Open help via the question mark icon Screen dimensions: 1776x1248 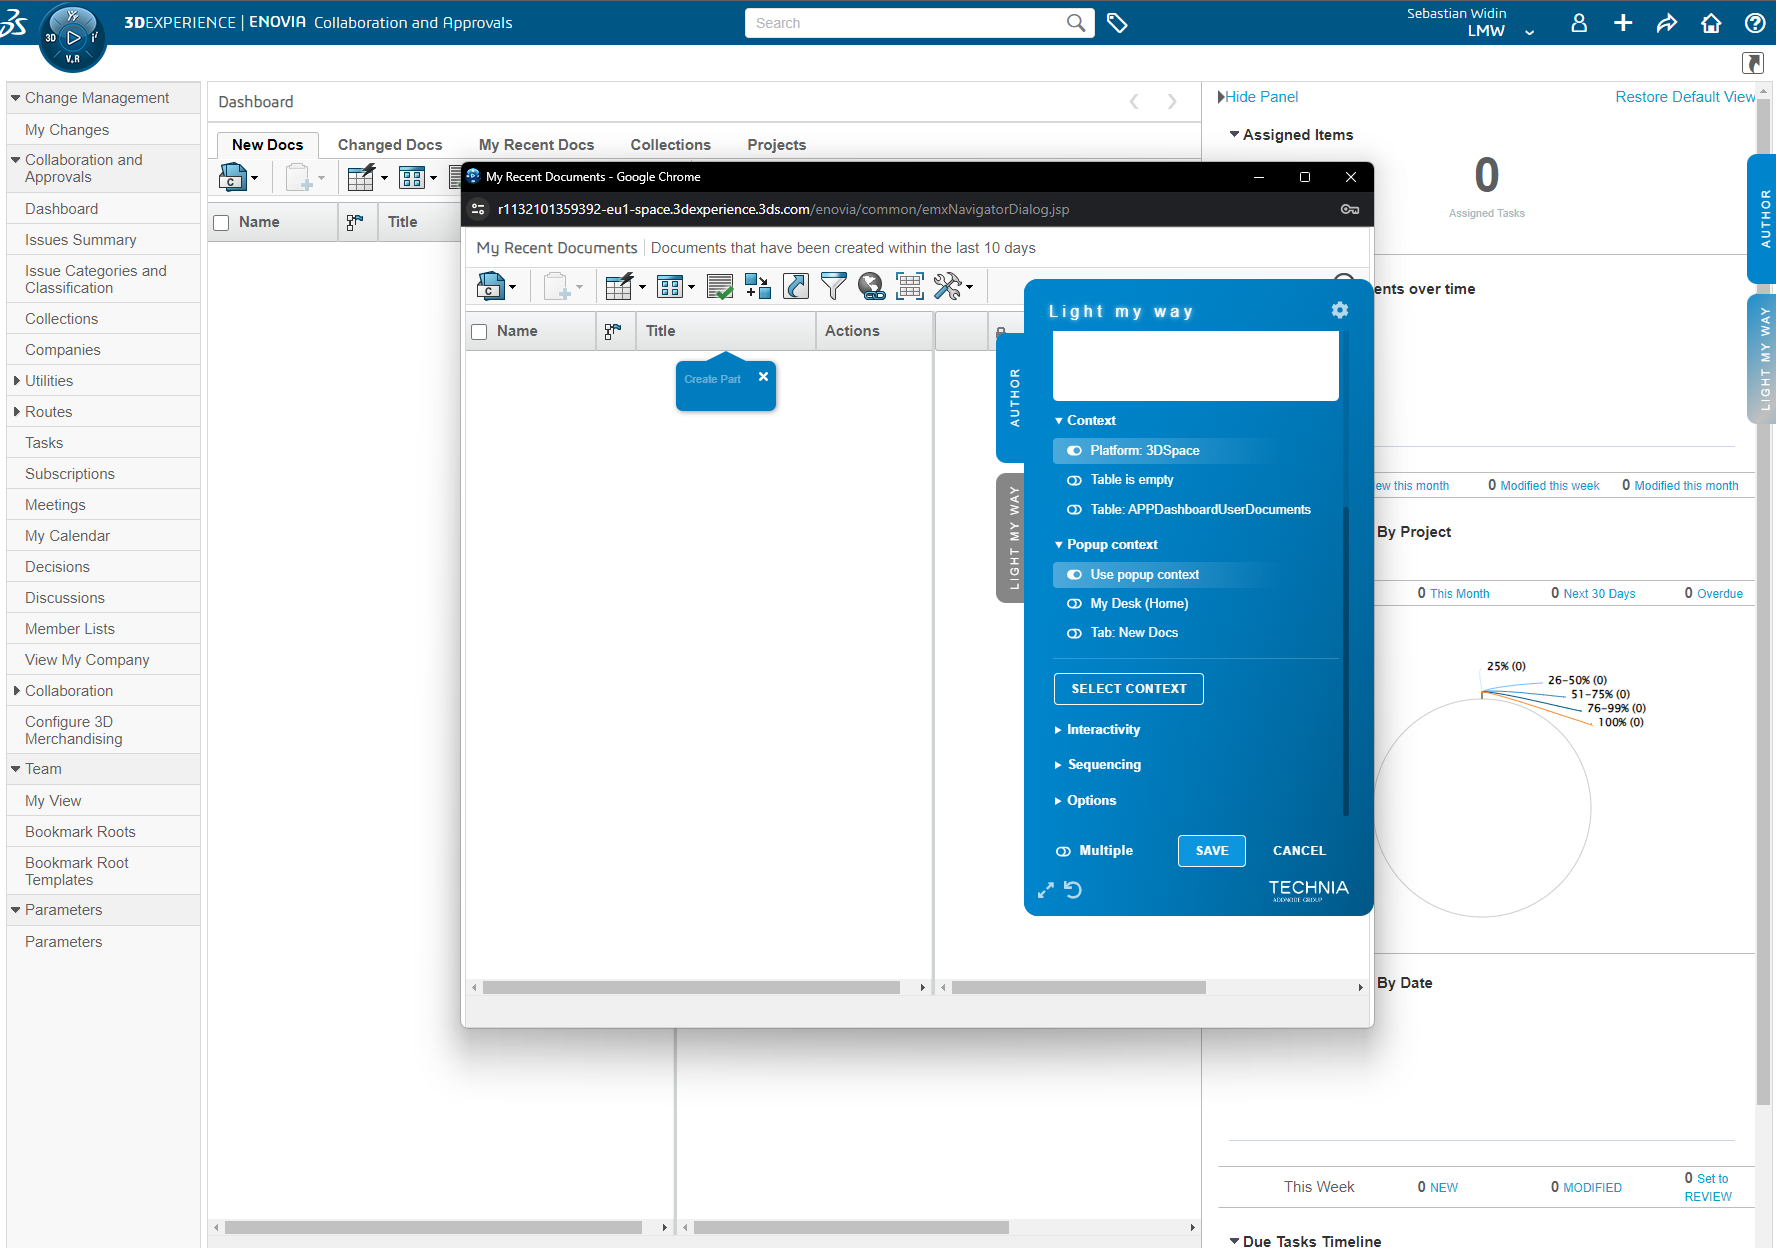[x=1755, y=23]
